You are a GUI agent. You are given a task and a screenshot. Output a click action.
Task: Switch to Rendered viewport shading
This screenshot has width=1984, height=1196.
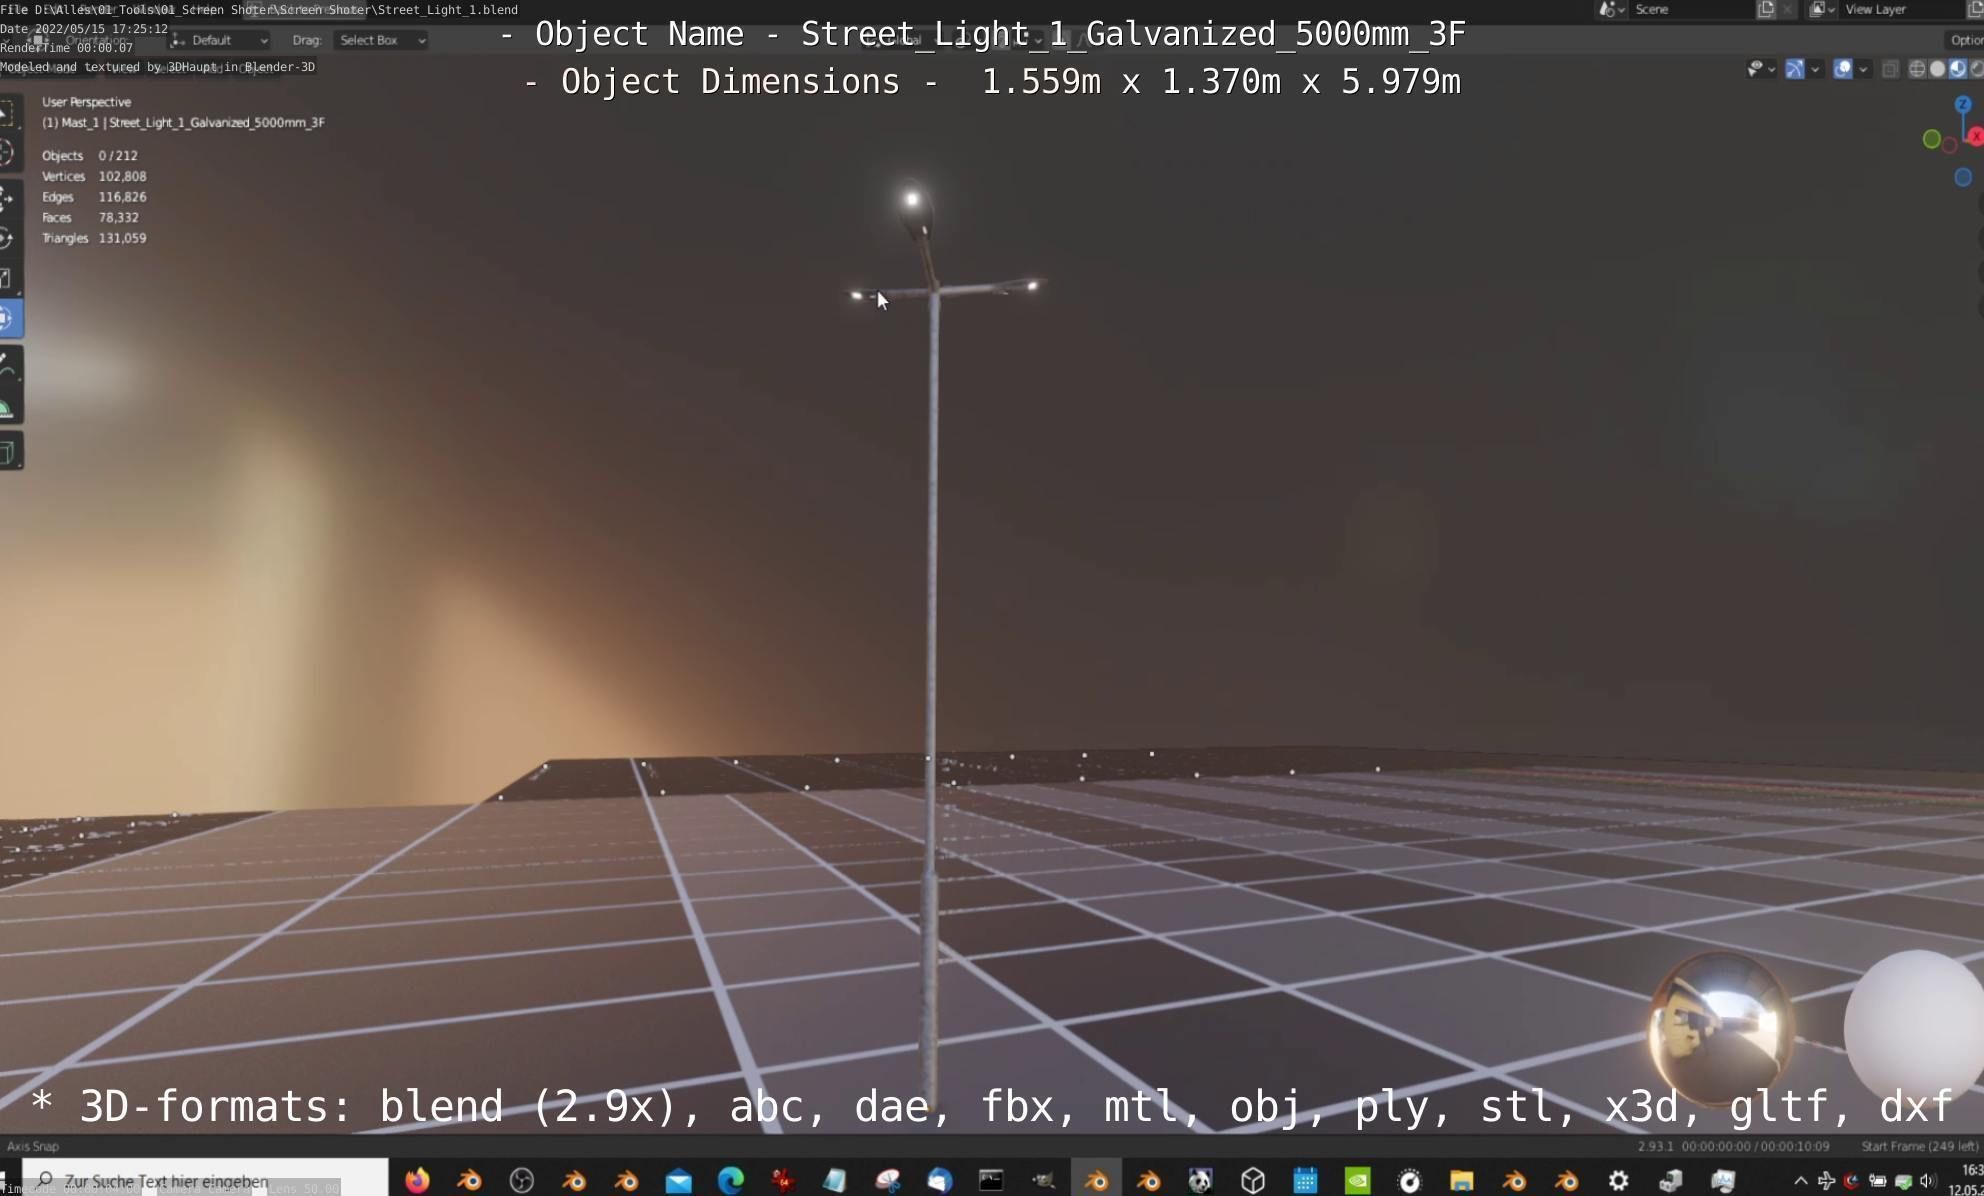(x=1976, y=68)
